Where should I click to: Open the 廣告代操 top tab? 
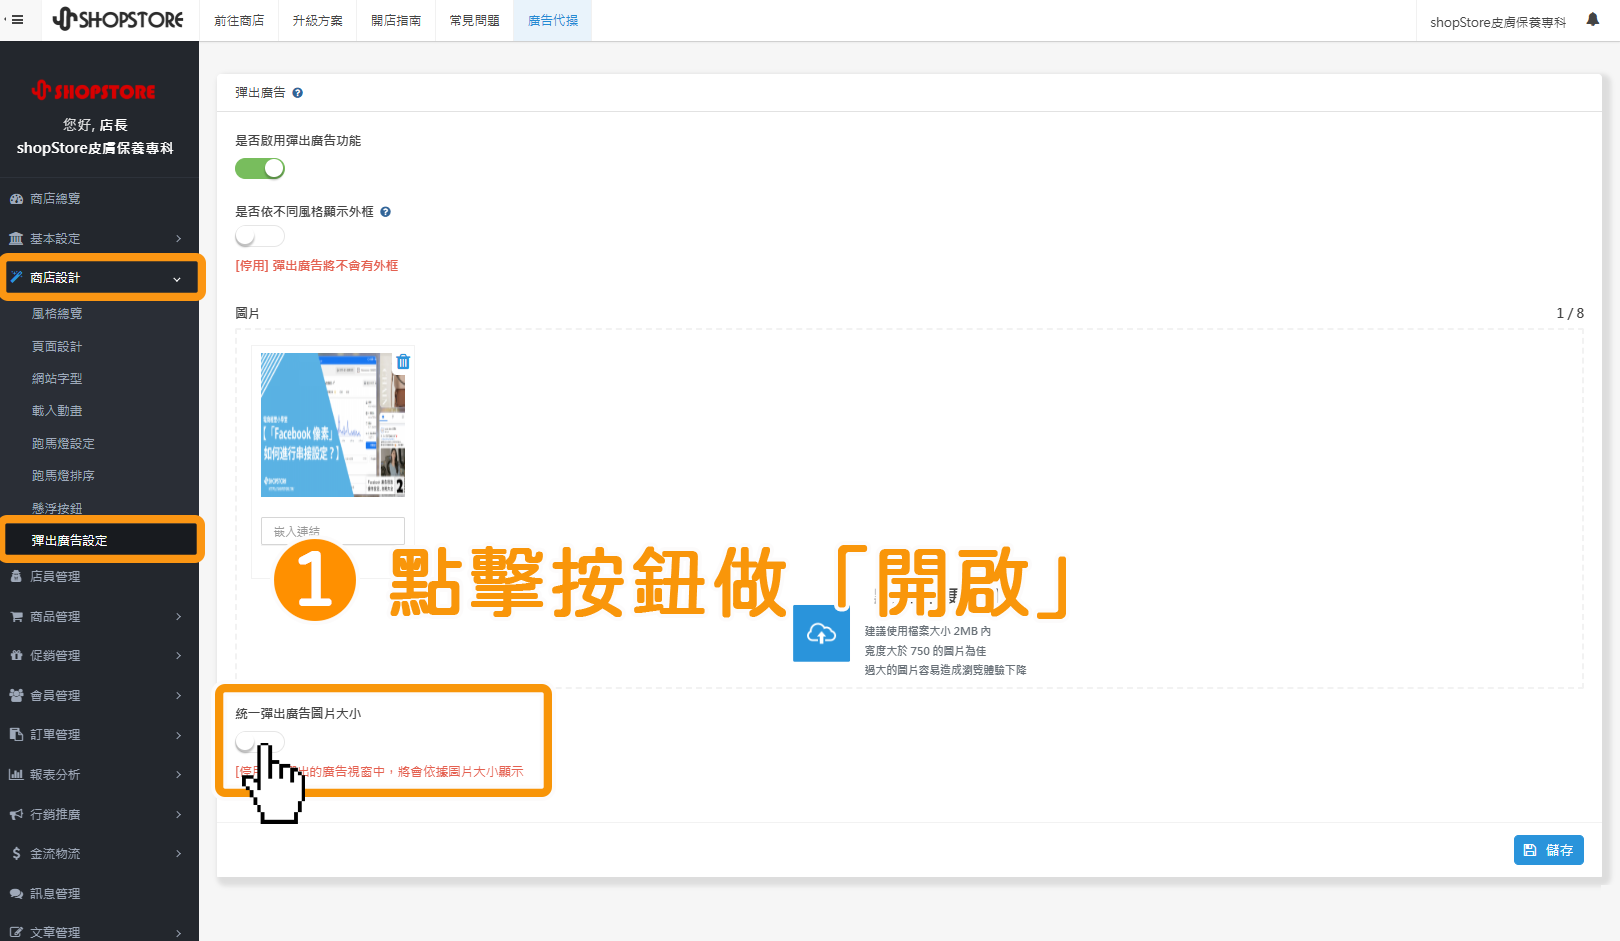553,20
